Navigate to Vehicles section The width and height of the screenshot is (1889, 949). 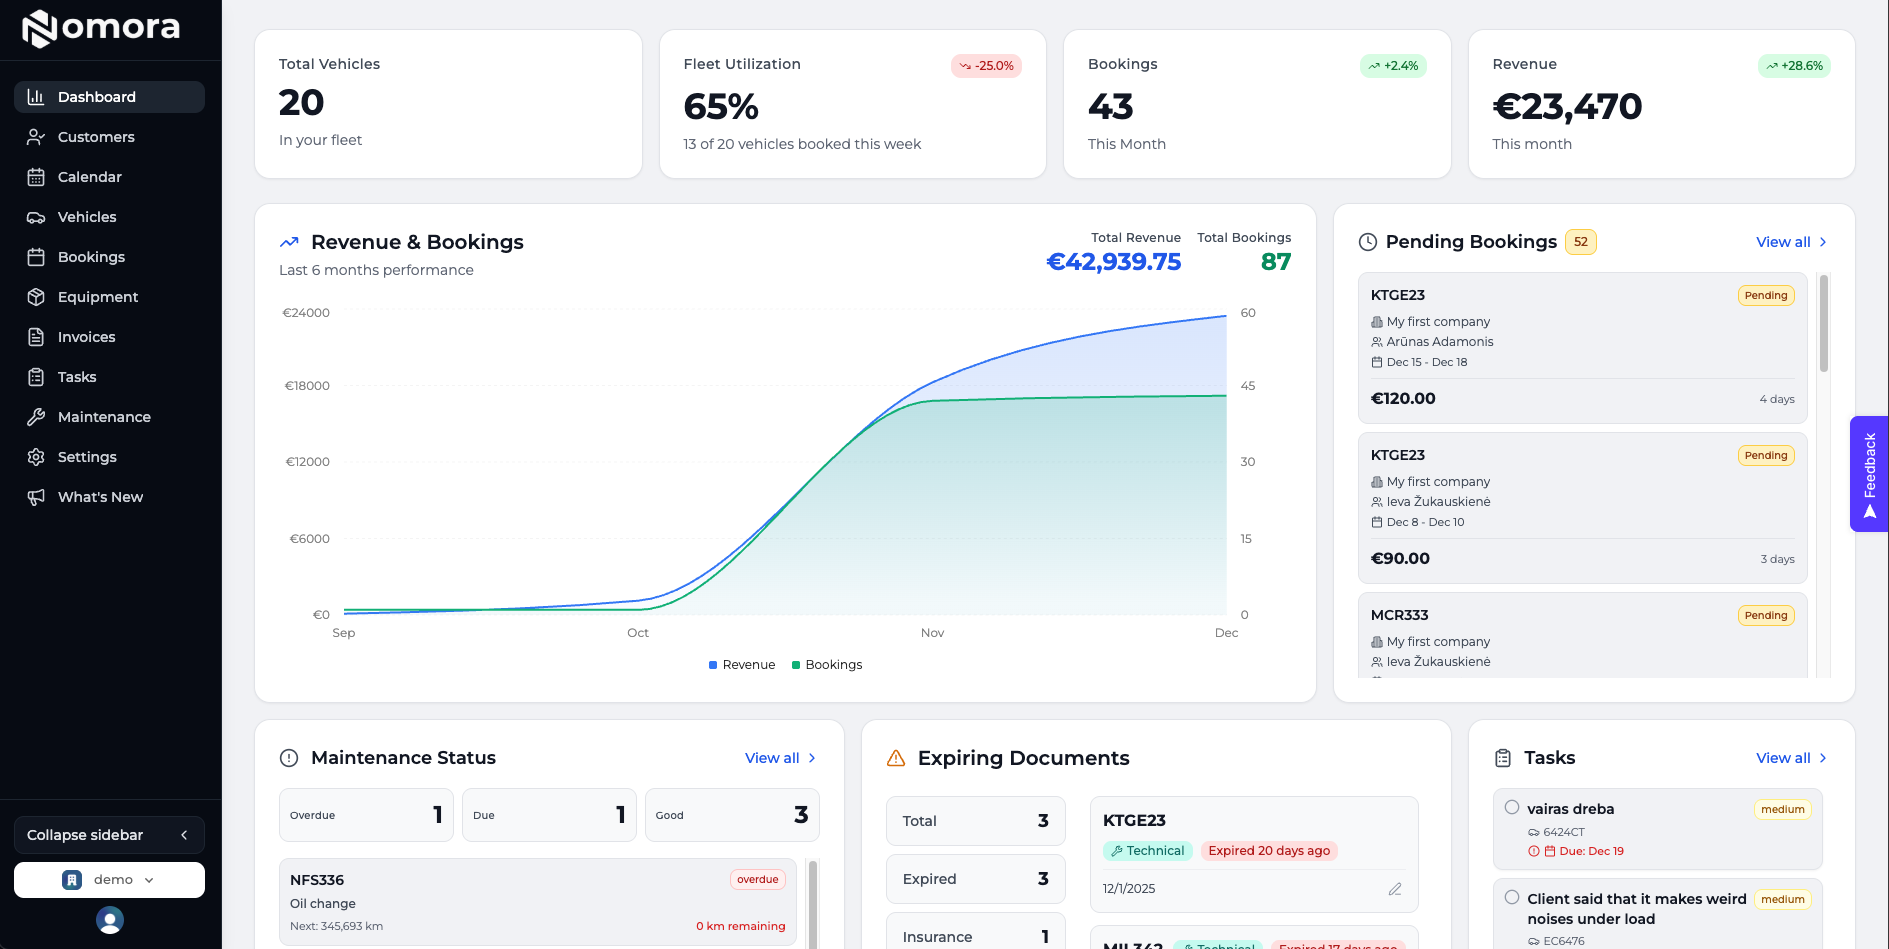click(109, 217)
